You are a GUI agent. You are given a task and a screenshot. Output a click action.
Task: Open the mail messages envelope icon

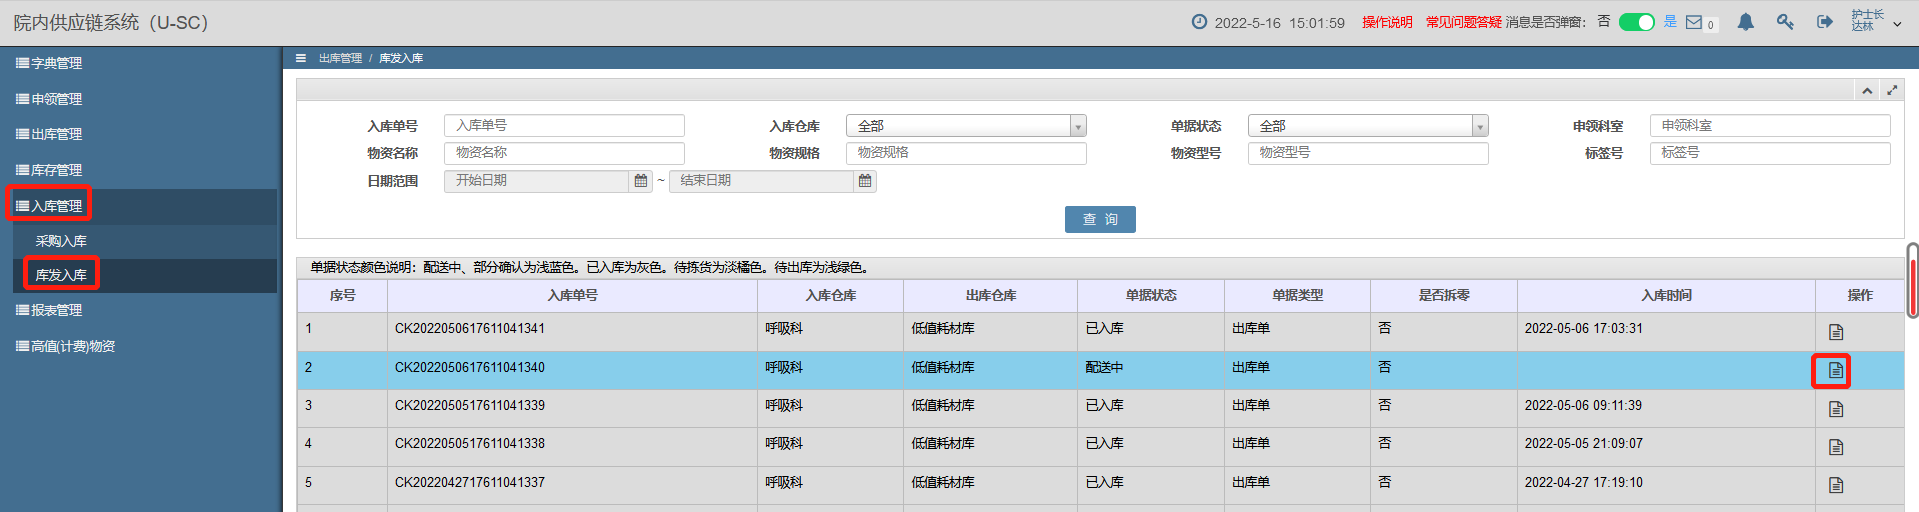coord(1693,22)
